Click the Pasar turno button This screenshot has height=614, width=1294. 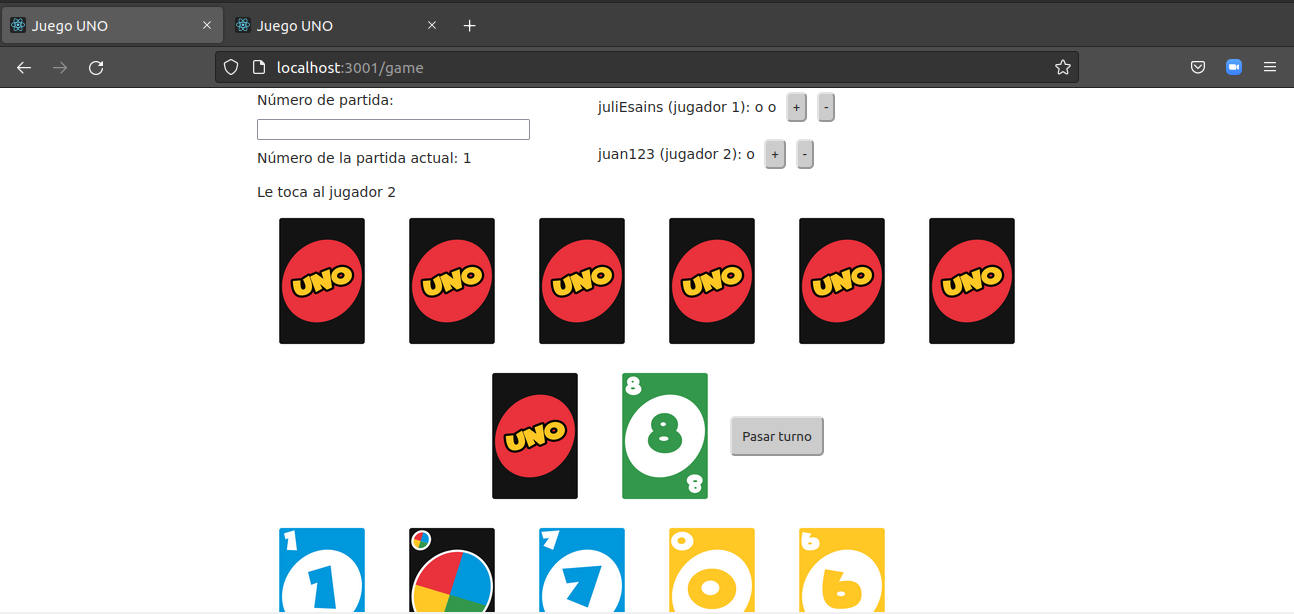pyautogui.click(x=777, y=436)
